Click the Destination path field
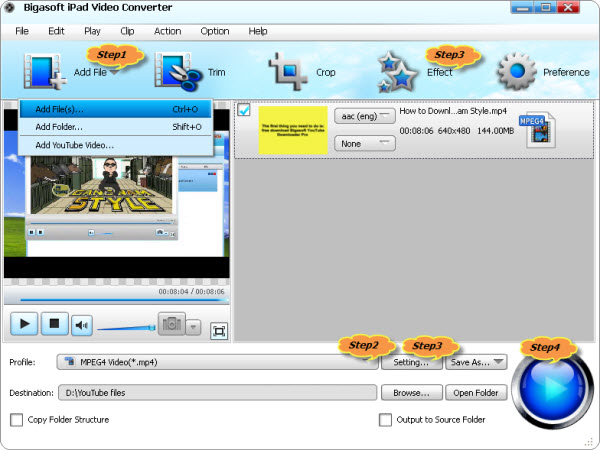This screenshot has width=600, height=450. pos(217,393)
